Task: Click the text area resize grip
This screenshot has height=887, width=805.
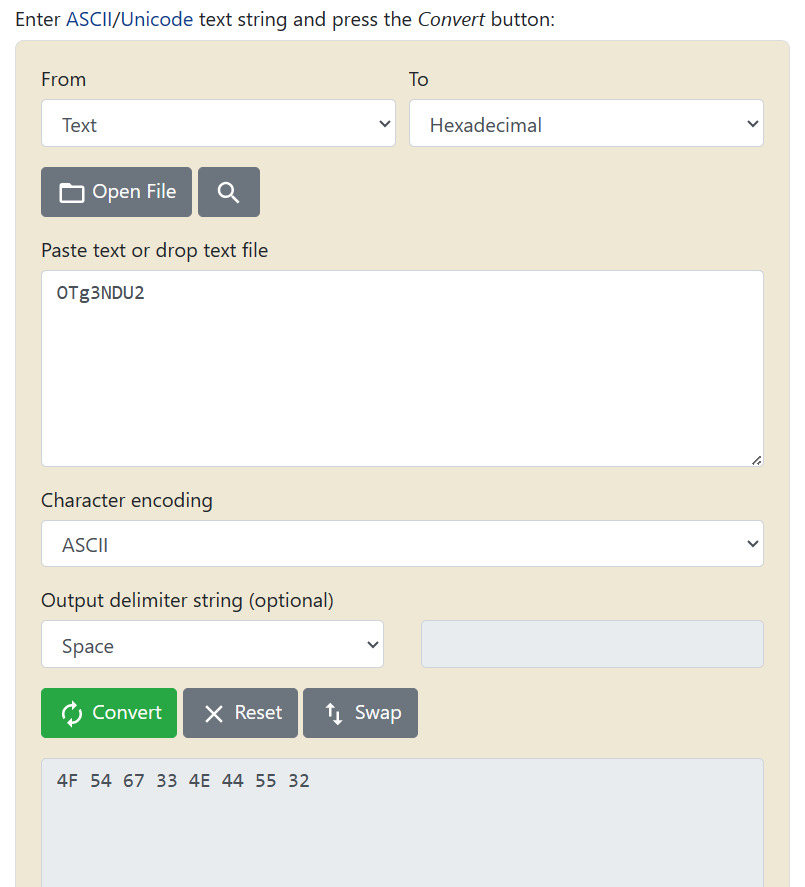Action: click(x=756, y=460)
